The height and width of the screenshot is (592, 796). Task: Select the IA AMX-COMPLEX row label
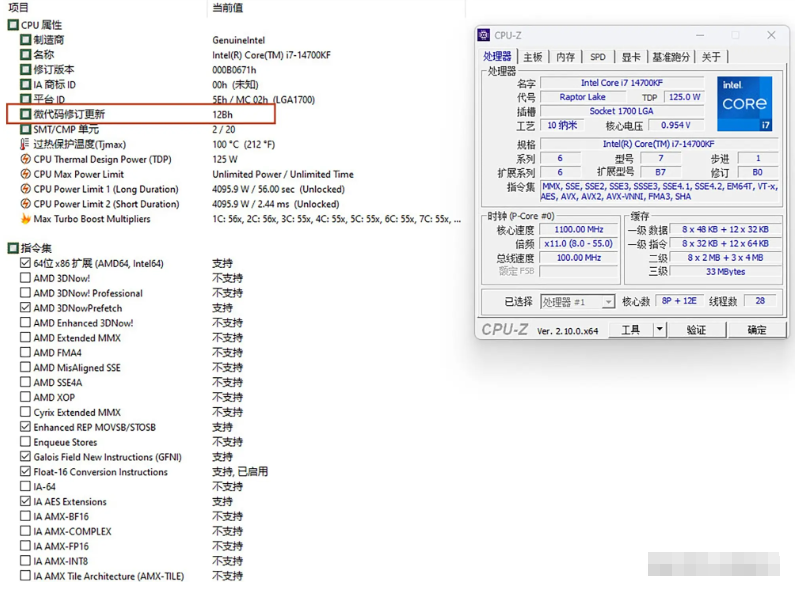point(73,531)
